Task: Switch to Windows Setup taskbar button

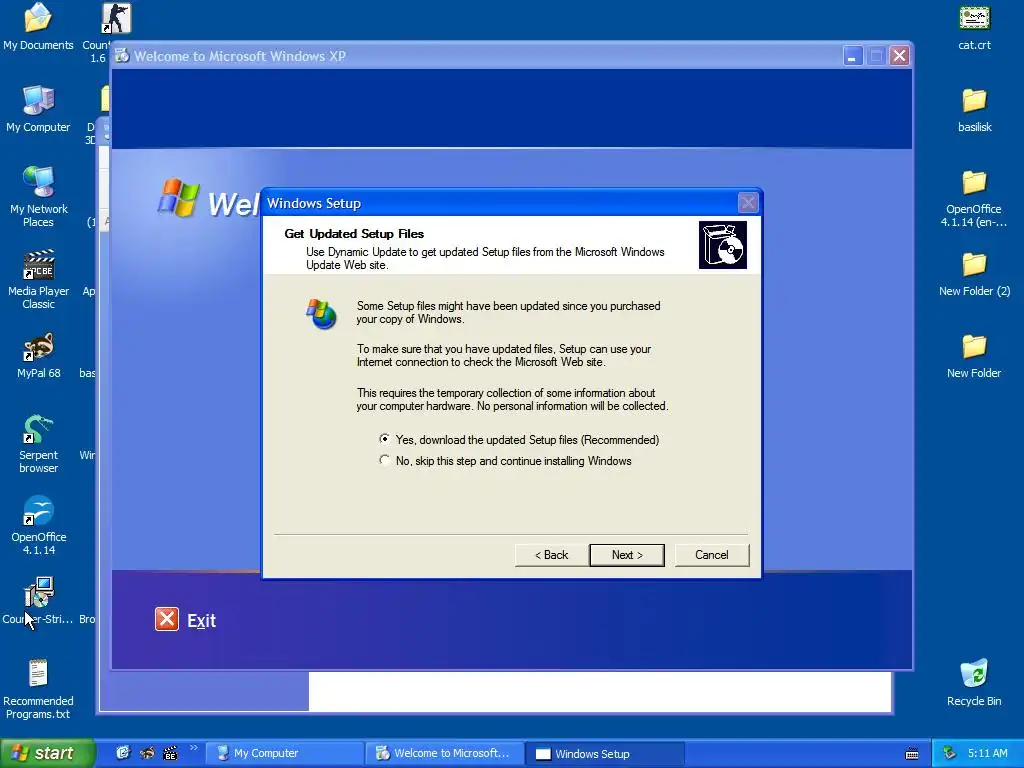Action: (605, 753)
